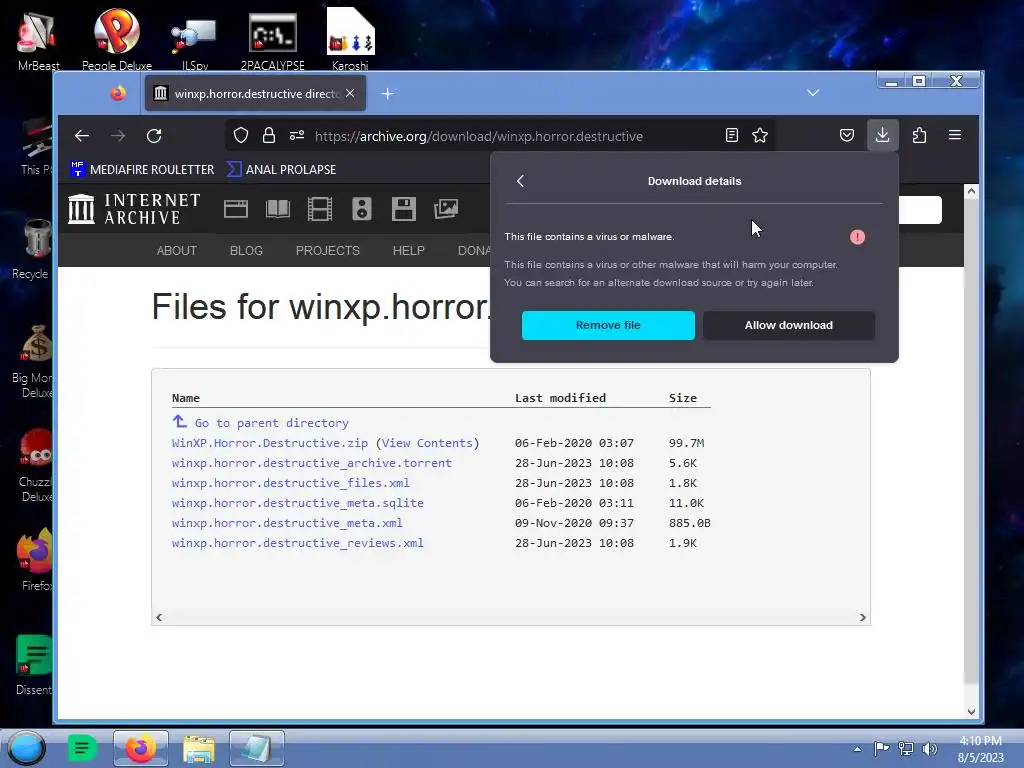1024x768 pixels.
Task: Open winxp.horror.destructive_files.xml link
Action: (291, 483)
